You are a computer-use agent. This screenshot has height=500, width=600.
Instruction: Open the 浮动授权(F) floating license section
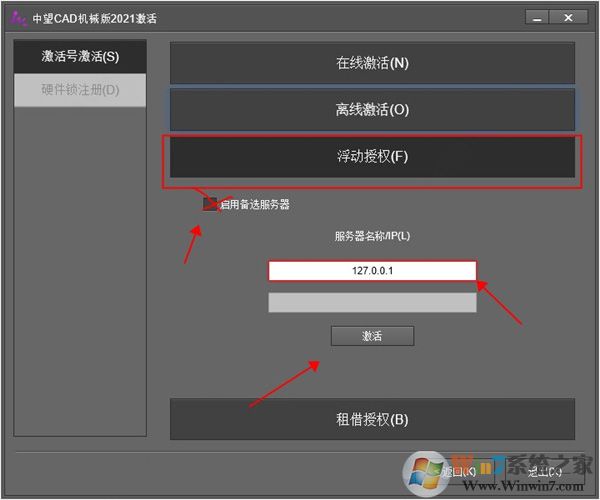pos(372,157)
